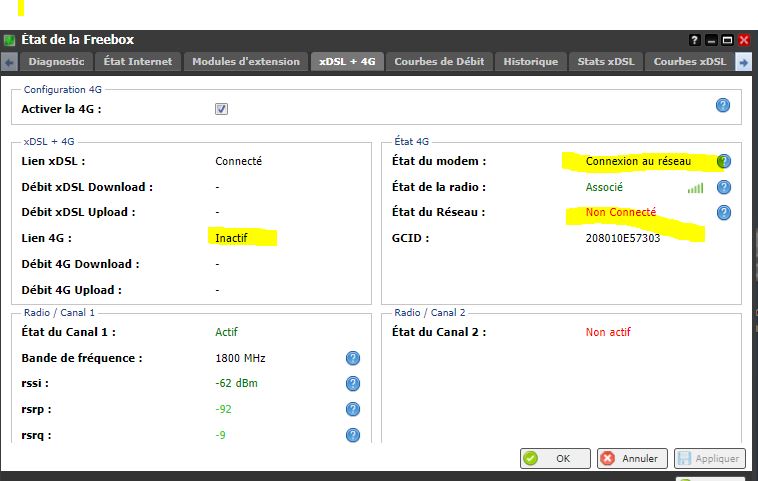Screen dimensions: 758x481
Task: Open the Stats xDSL tab
Action: pos(606,62)
